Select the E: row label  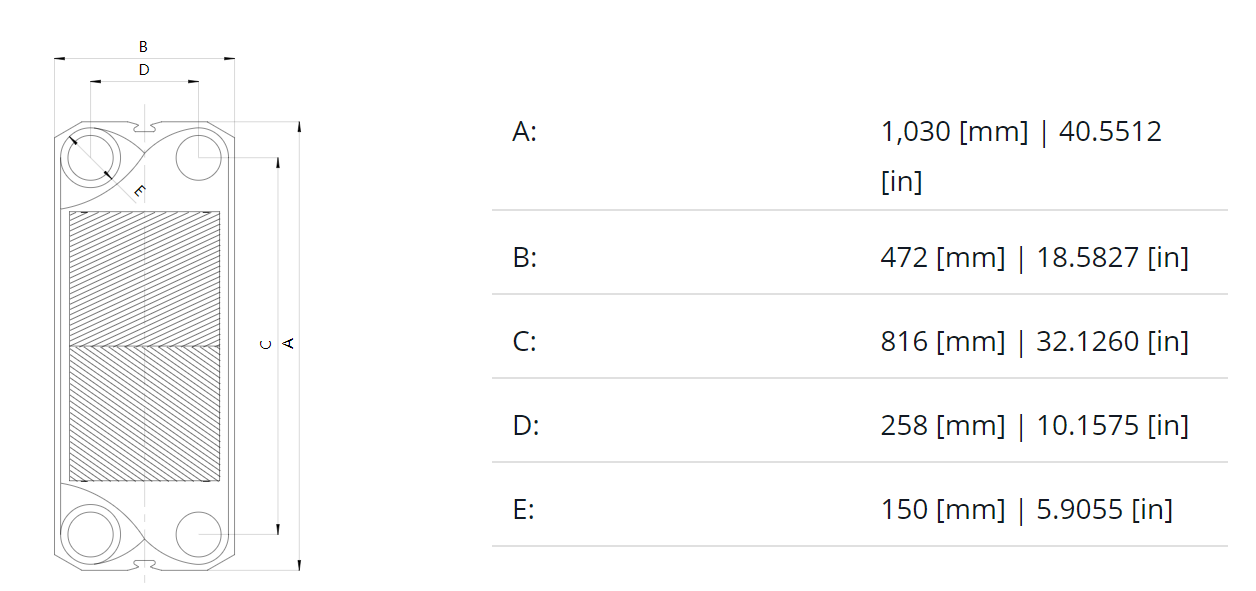pos(524,510)
